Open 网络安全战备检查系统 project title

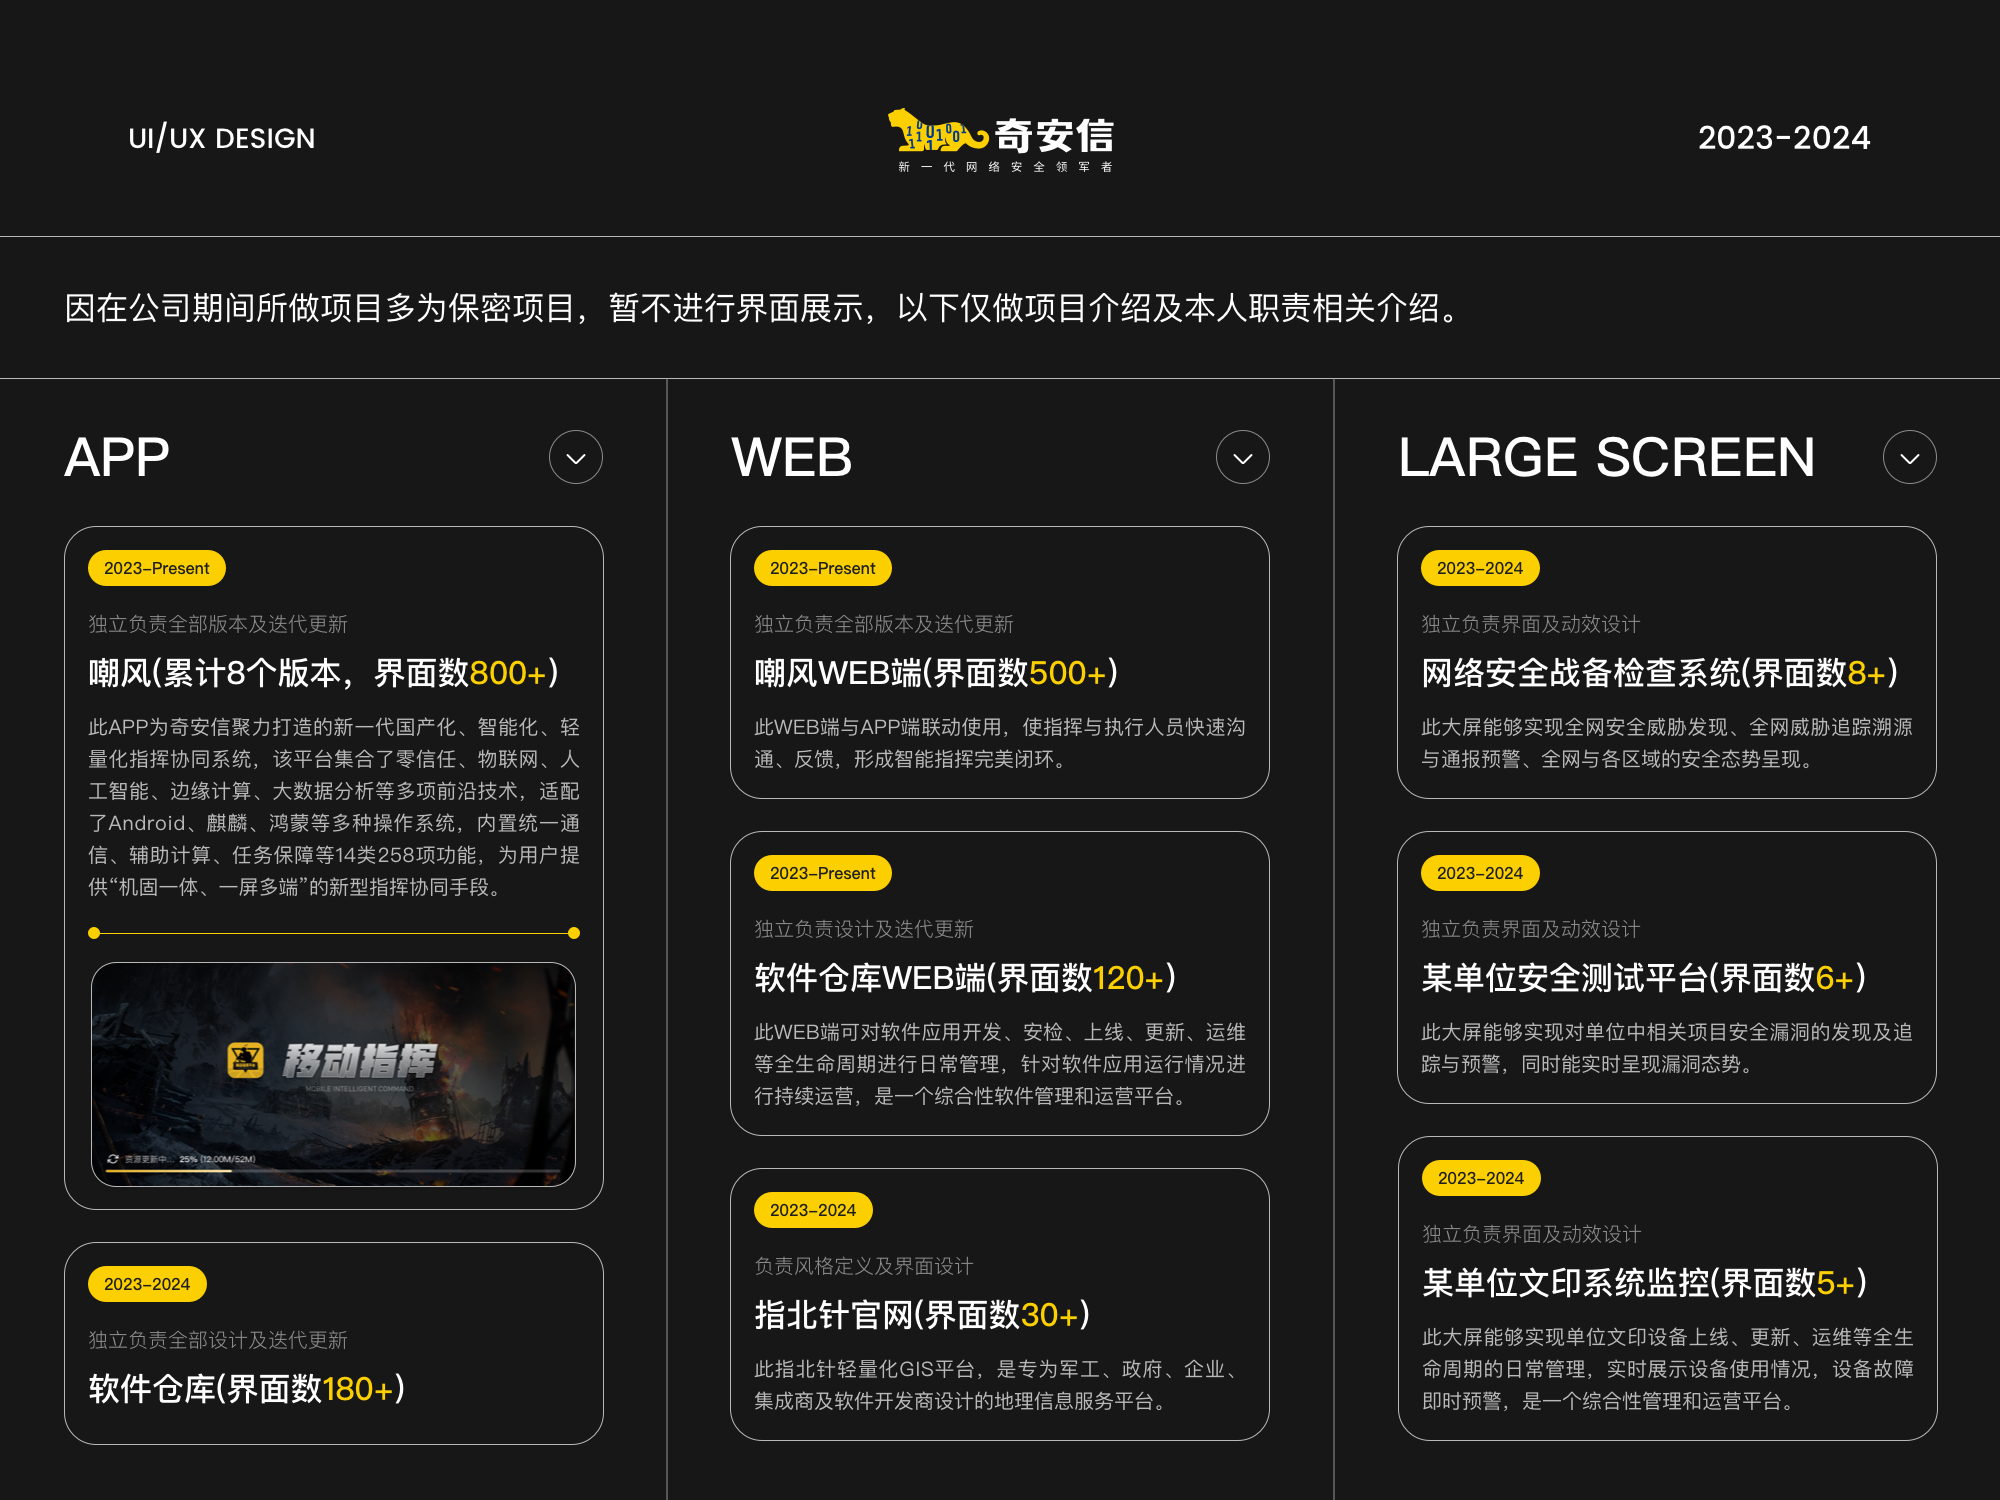pyautogui.click(x=1659, y=673)
